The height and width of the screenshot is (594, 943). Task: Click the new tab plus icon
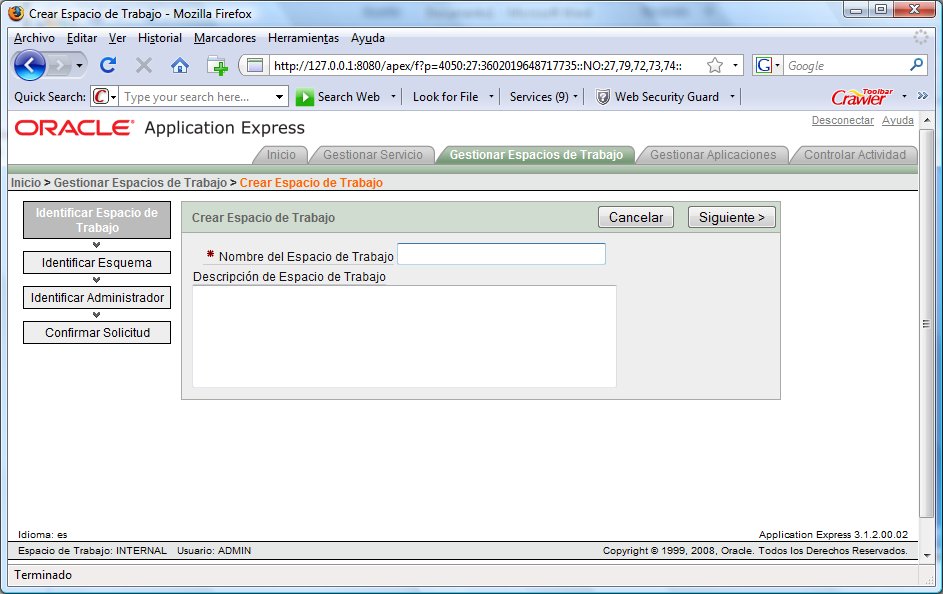pos(217,65)
